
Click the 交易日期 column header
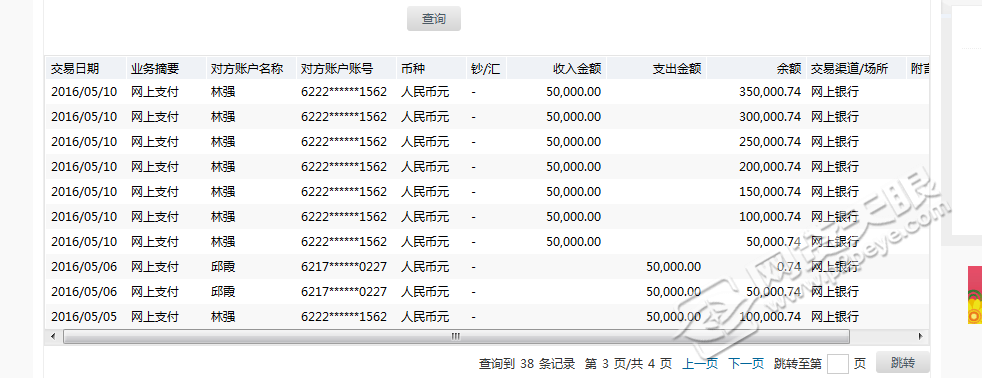75,69
